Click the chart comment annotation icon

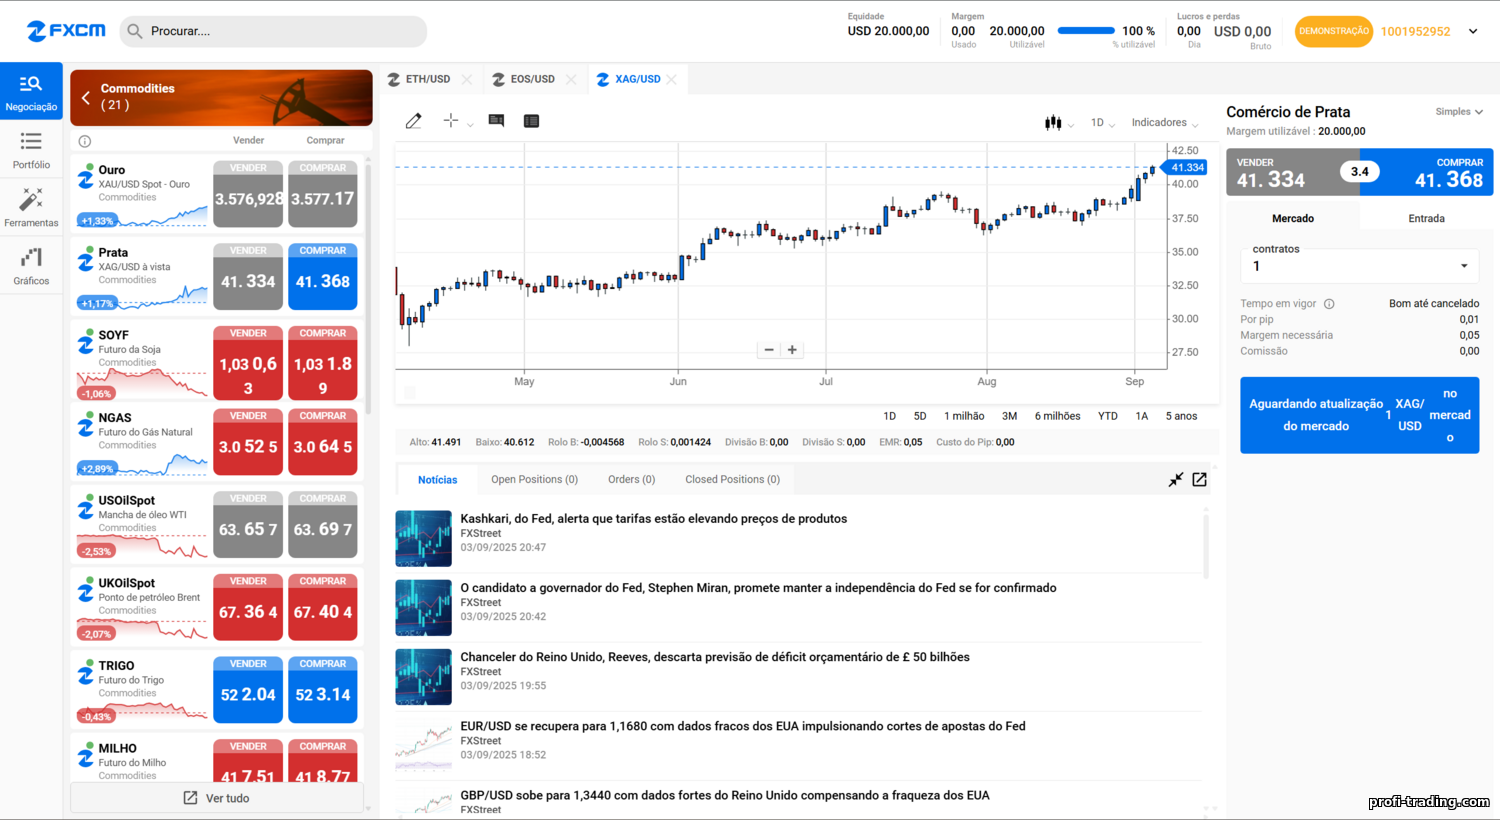[496, 121]
